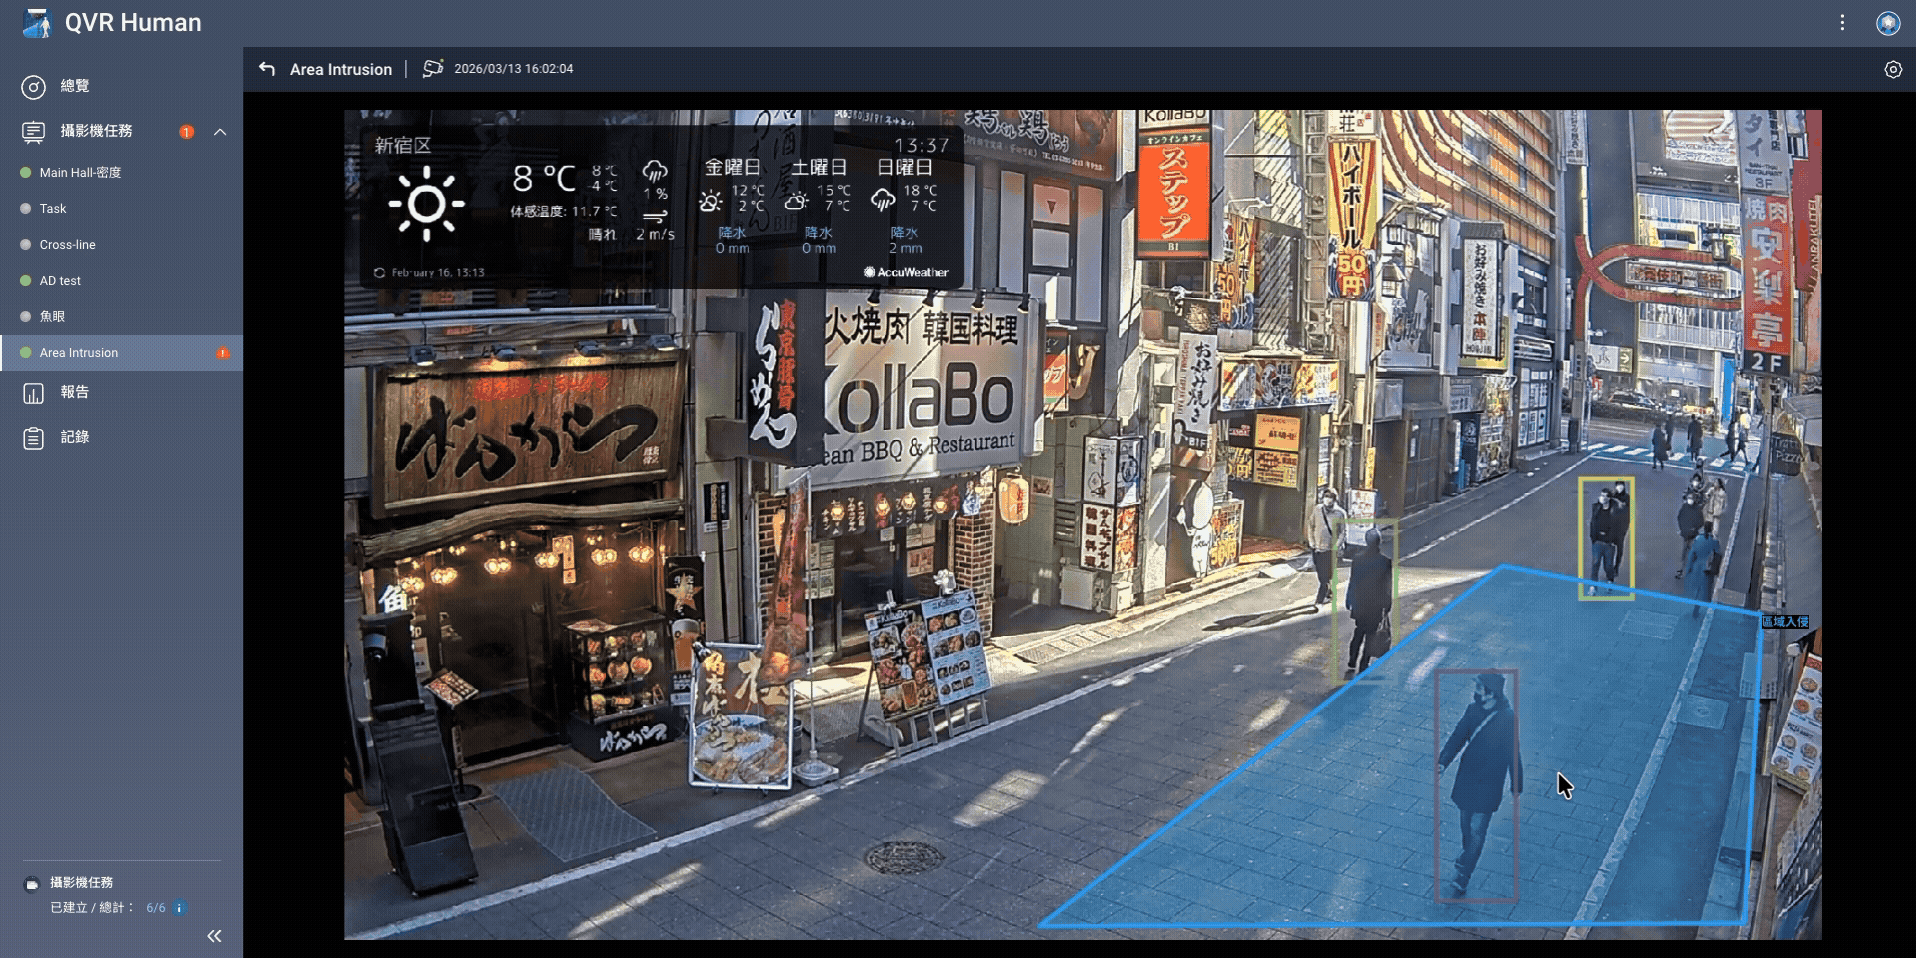Screen dimensions: 1916x958
Task: Collapse the sidebar with double chevron
Action: 214,936
